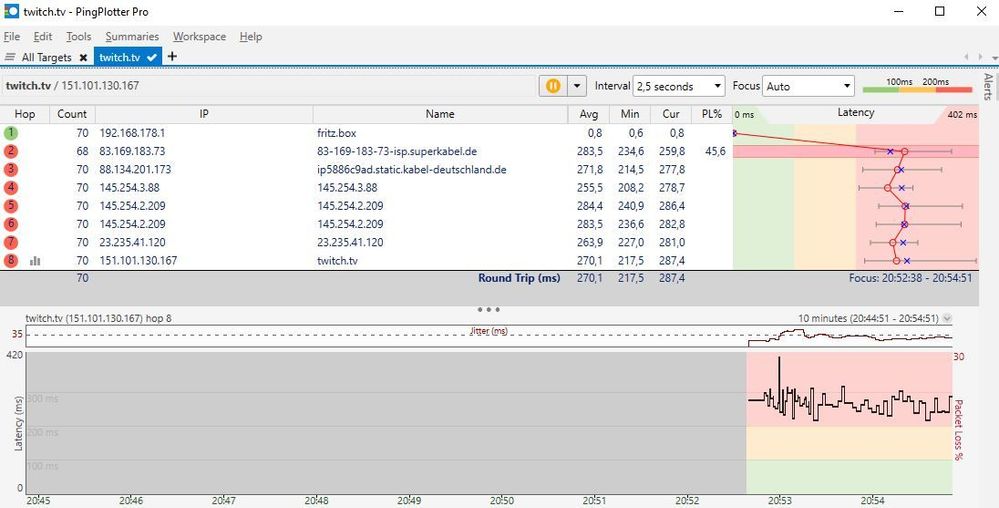Click the Cur column header
999x508 pixels.
671,114
